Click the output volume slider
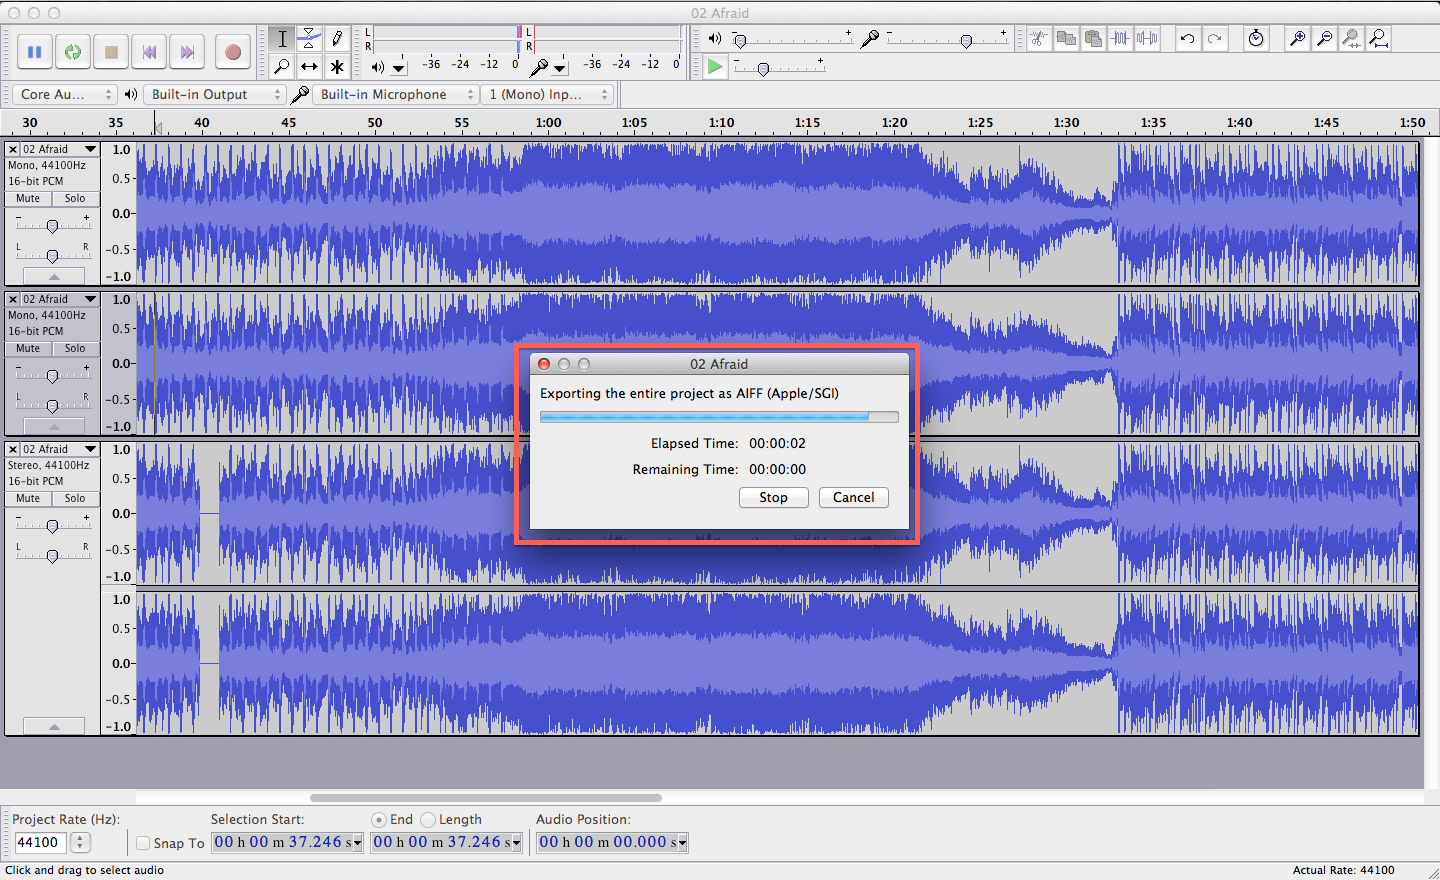 792,39
